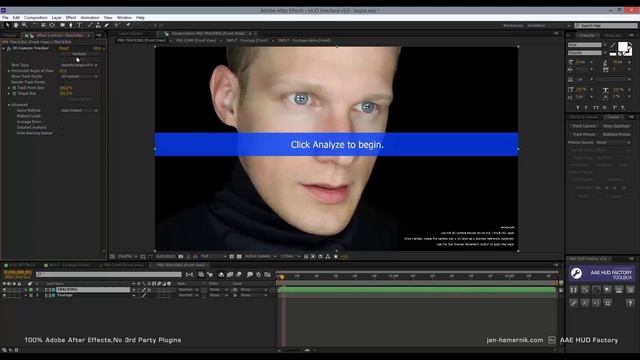Image resolution: width=640 pixels, height=360 pixels.
Task: Open Solve Method dropdown
Action: (79, 110)
